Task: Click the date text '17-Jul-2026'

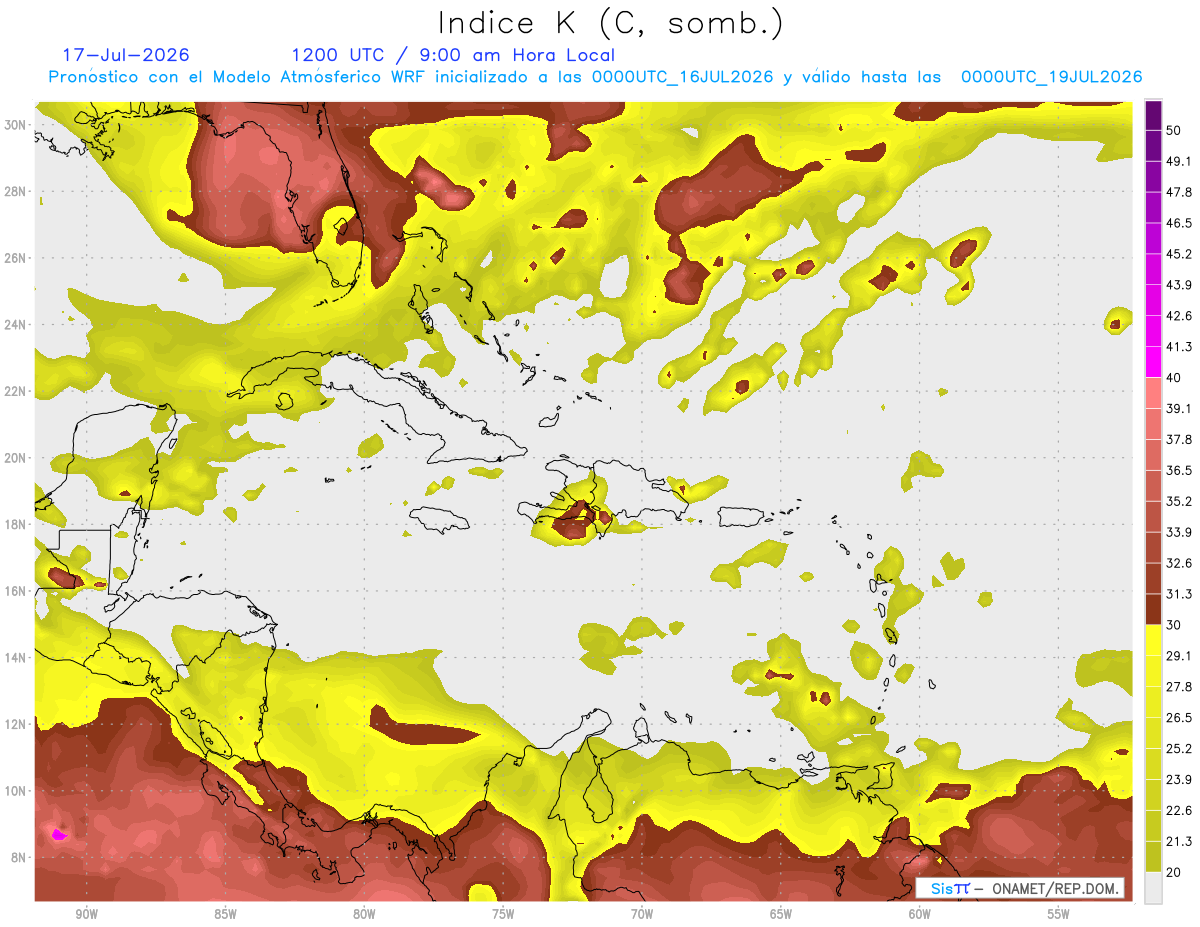Action: (126, 55)
